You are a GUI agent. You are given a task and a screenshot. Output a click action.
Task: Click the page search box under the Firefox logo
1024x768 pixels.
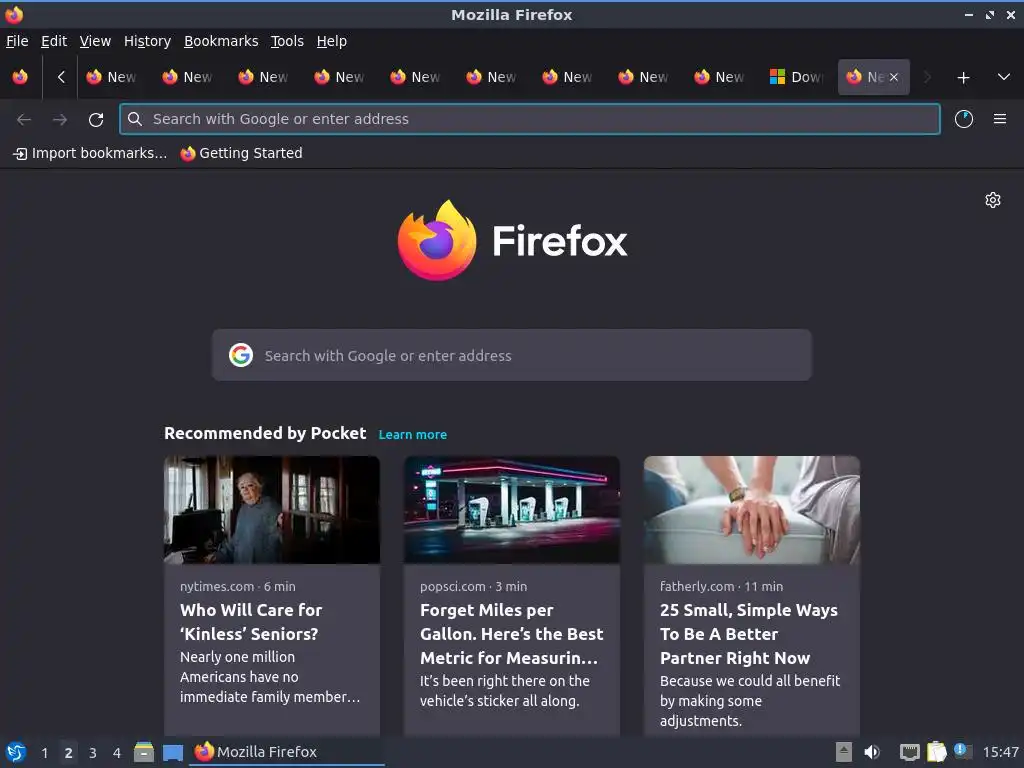coord(511,355)
